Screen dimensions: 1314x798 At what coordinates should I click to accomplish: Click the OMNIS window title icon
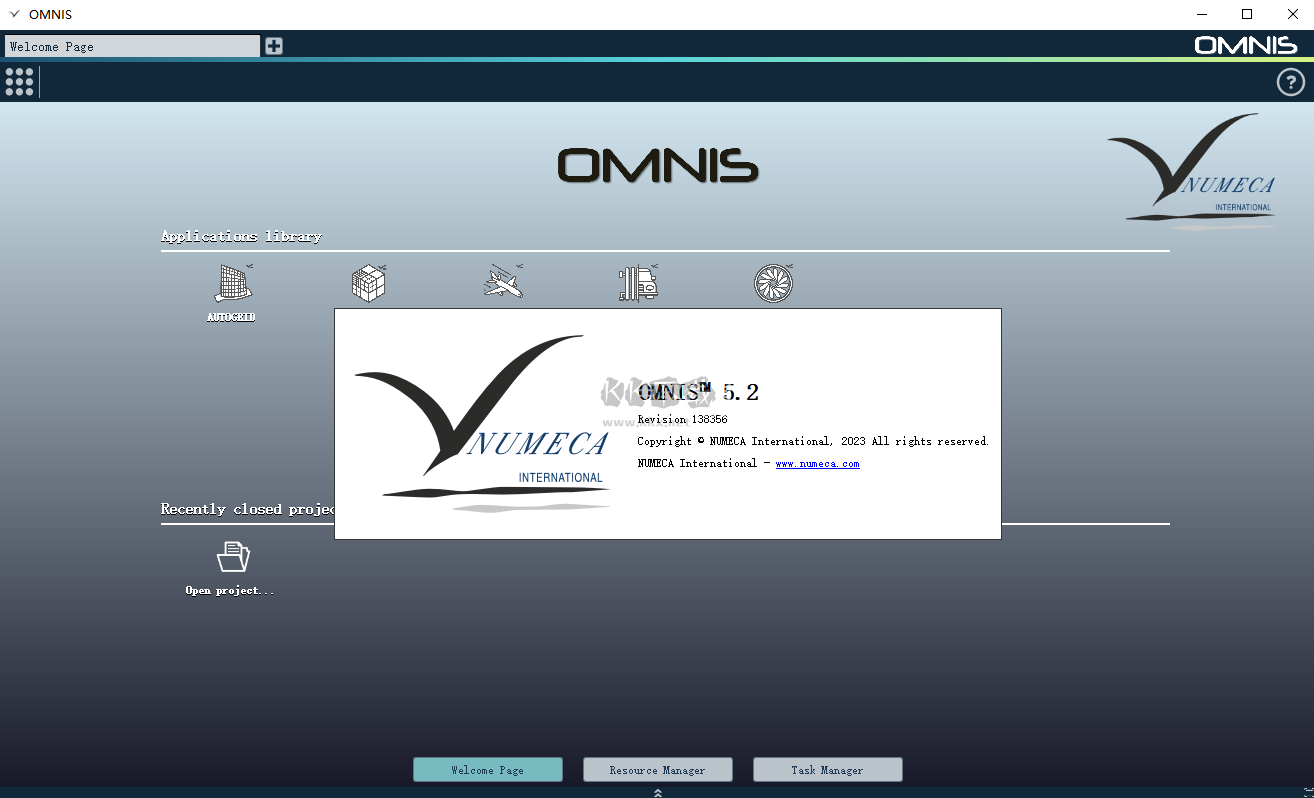click(x=14, y=14)
